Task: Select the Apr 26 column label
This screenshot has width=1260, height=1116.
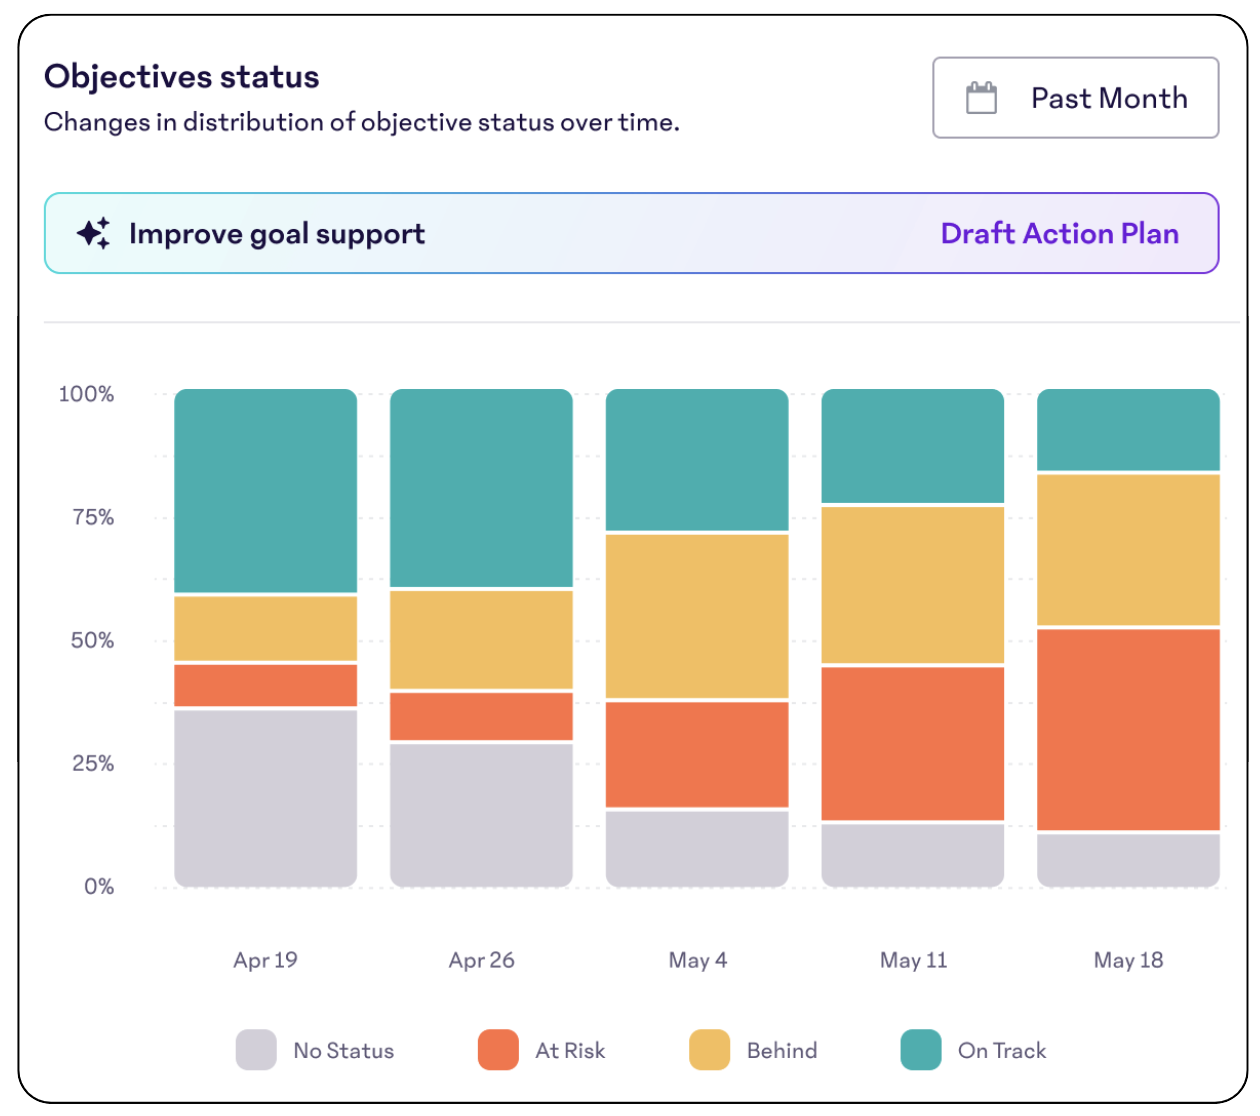Action: (x=481, y=960)
